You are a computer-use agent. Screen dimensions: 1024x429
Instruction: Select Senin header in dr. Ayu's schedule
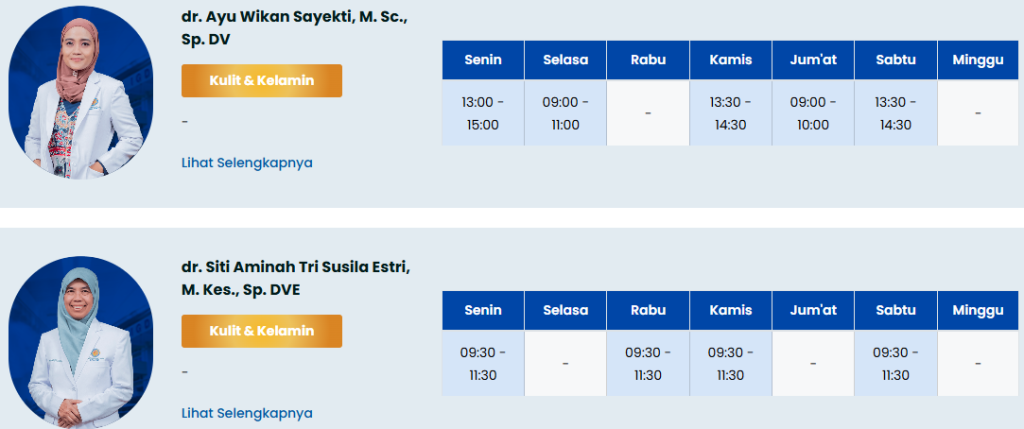coord(483,60)
